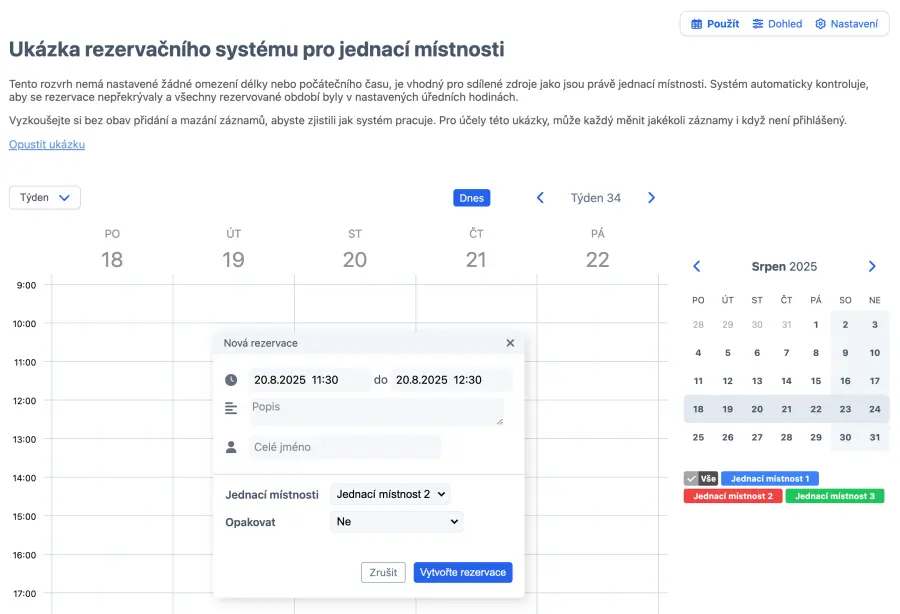Open the Opakovat repeat dropdown
900x614 pixels.
(x=396, y=521)
